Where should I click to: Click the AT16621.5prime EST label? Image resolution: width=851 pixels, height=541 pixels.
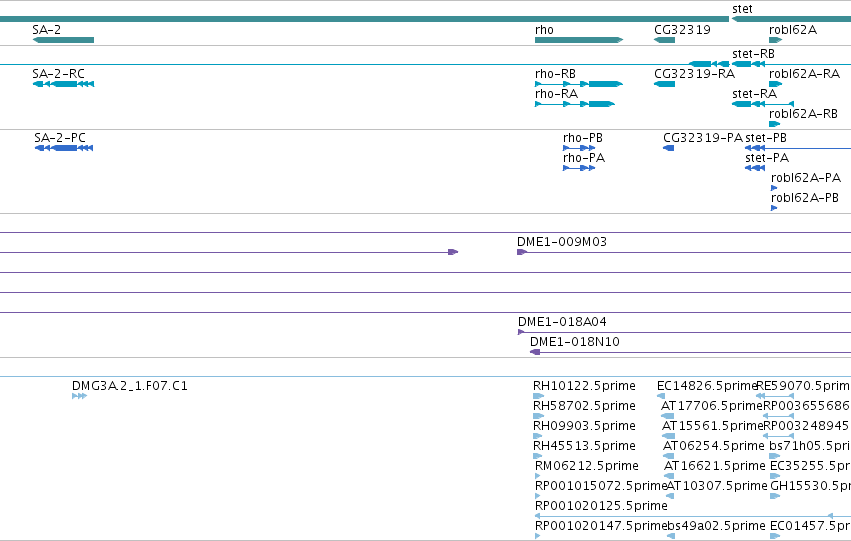point(715,466)
